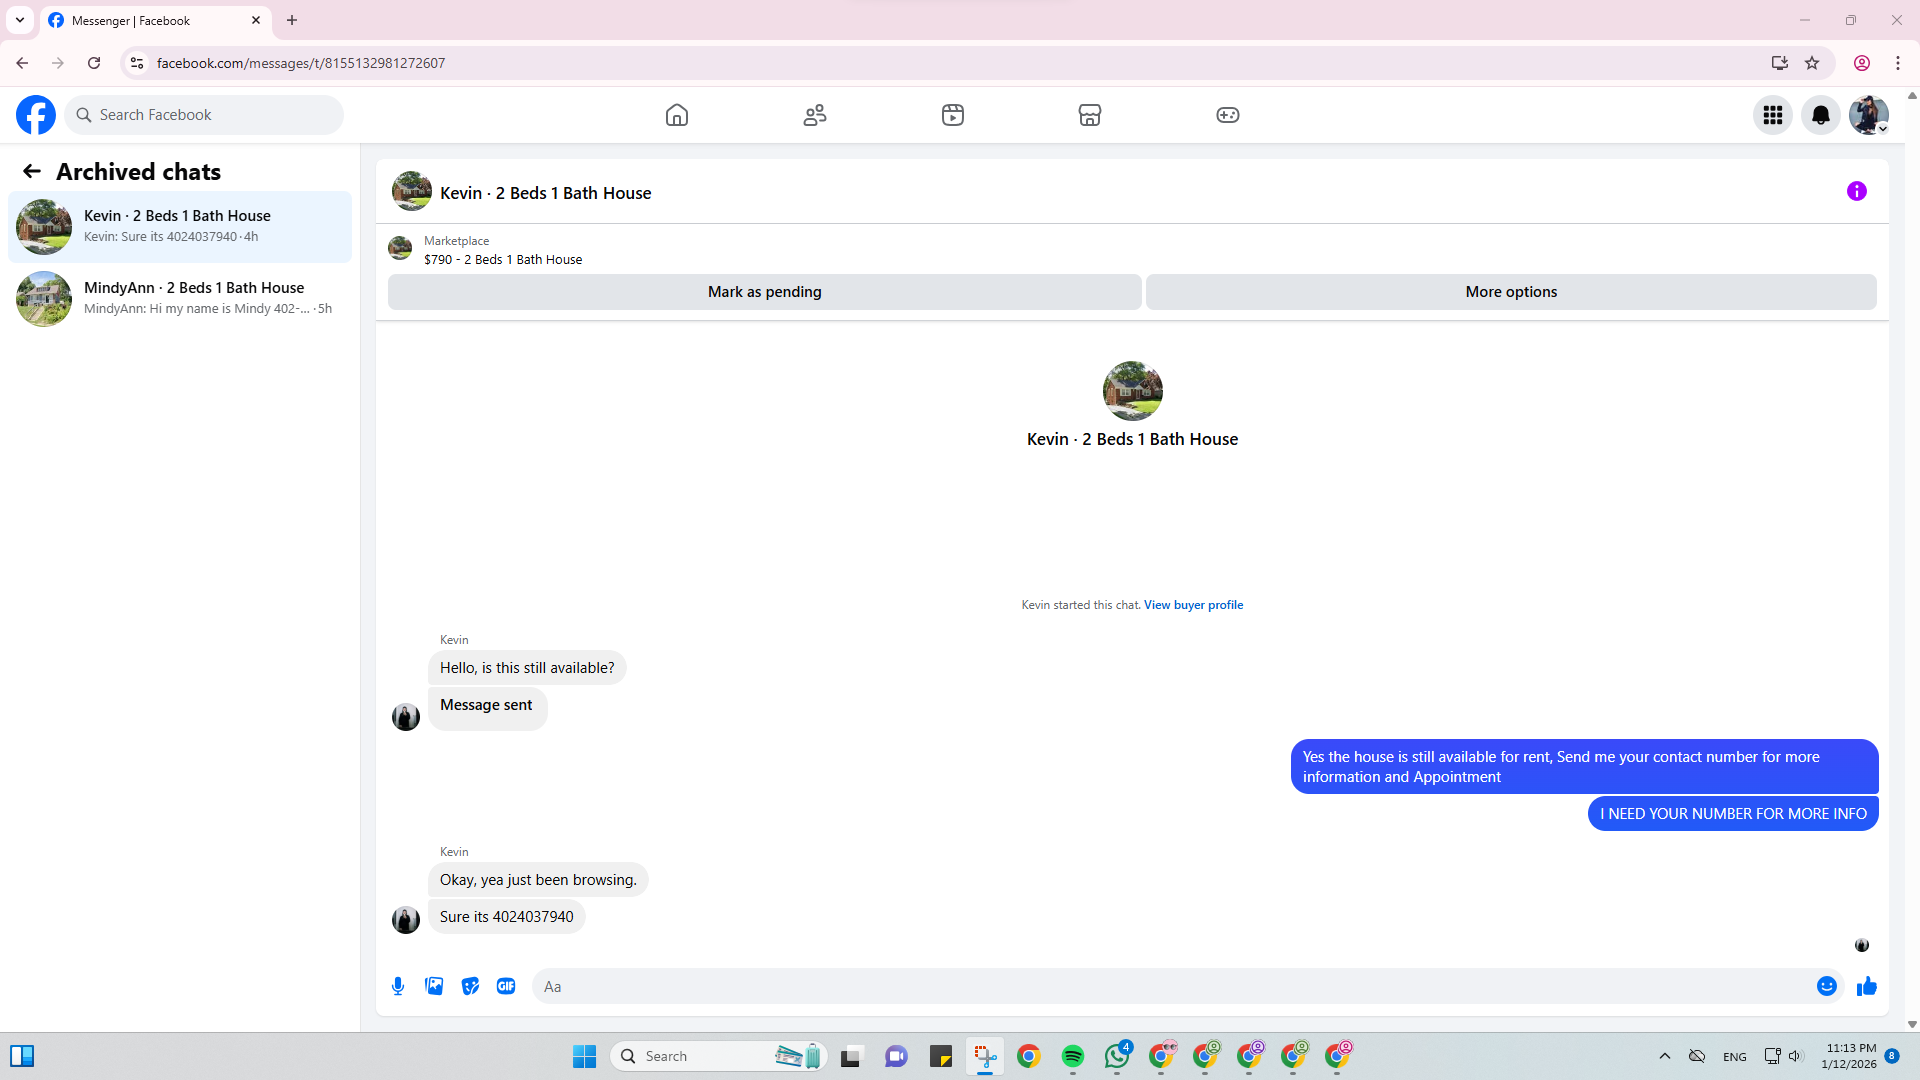The height and width of the screenshot is (1080, 1920).
Task: Go back from Archived chats
Action: [x=32, y=171]
